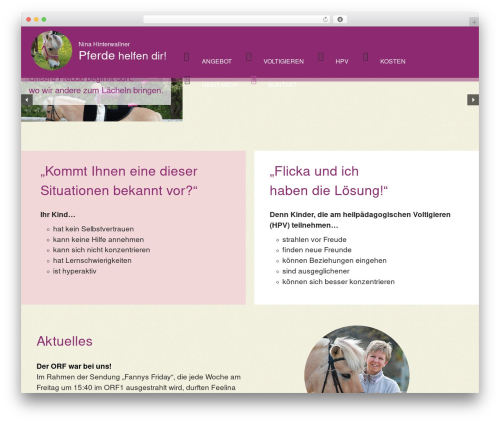The width and height of the screenshot is (500, 423).
Task: Click 'können Beziehungen eingehen' list item
Action: pos(334,261)
